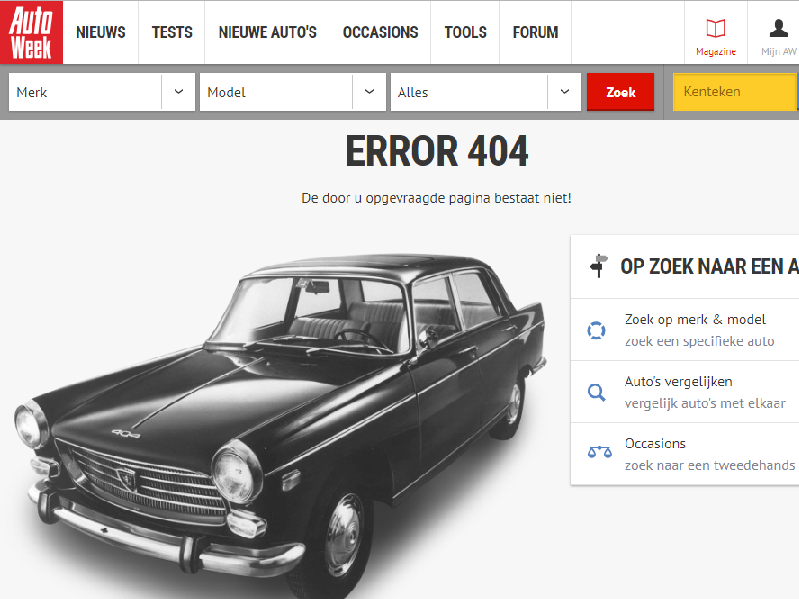Select the Model combo box field
This screenshot has height=599, width=799.
click(293, 92)
